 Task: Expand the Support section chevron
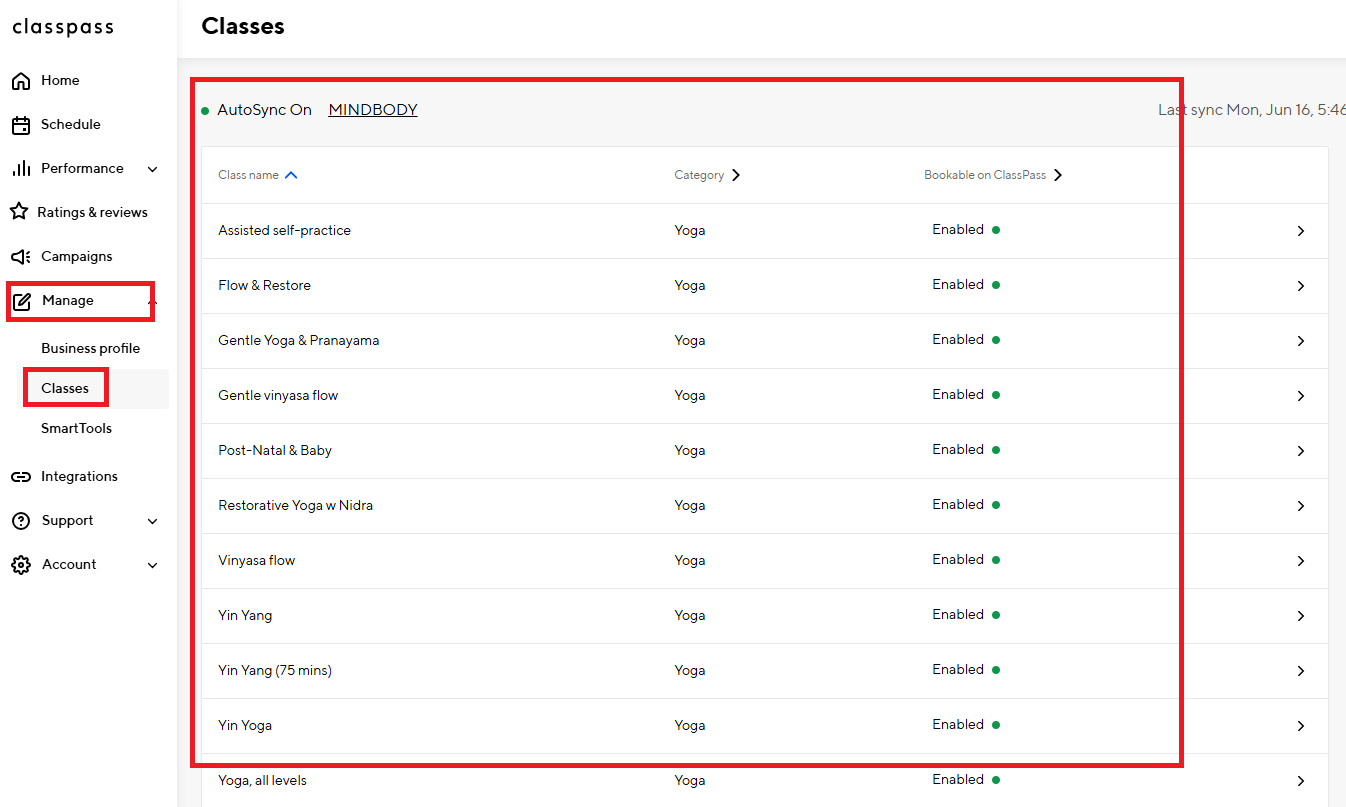pos(153,521)
